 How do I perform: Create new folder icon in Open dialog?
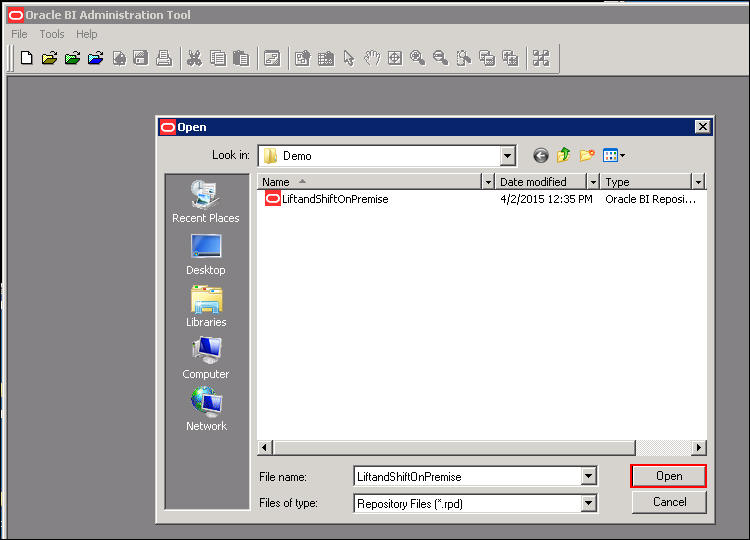coord(587,155)
